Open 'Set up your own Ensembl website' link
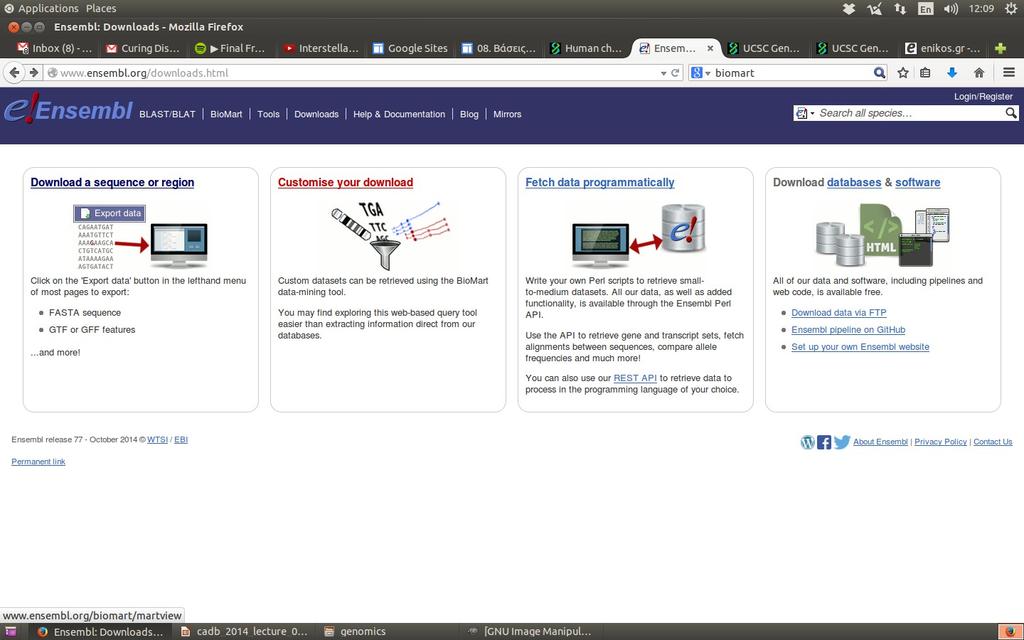Screen dimensions: 1024x640 pyautogui.click(x=860, y=347)
